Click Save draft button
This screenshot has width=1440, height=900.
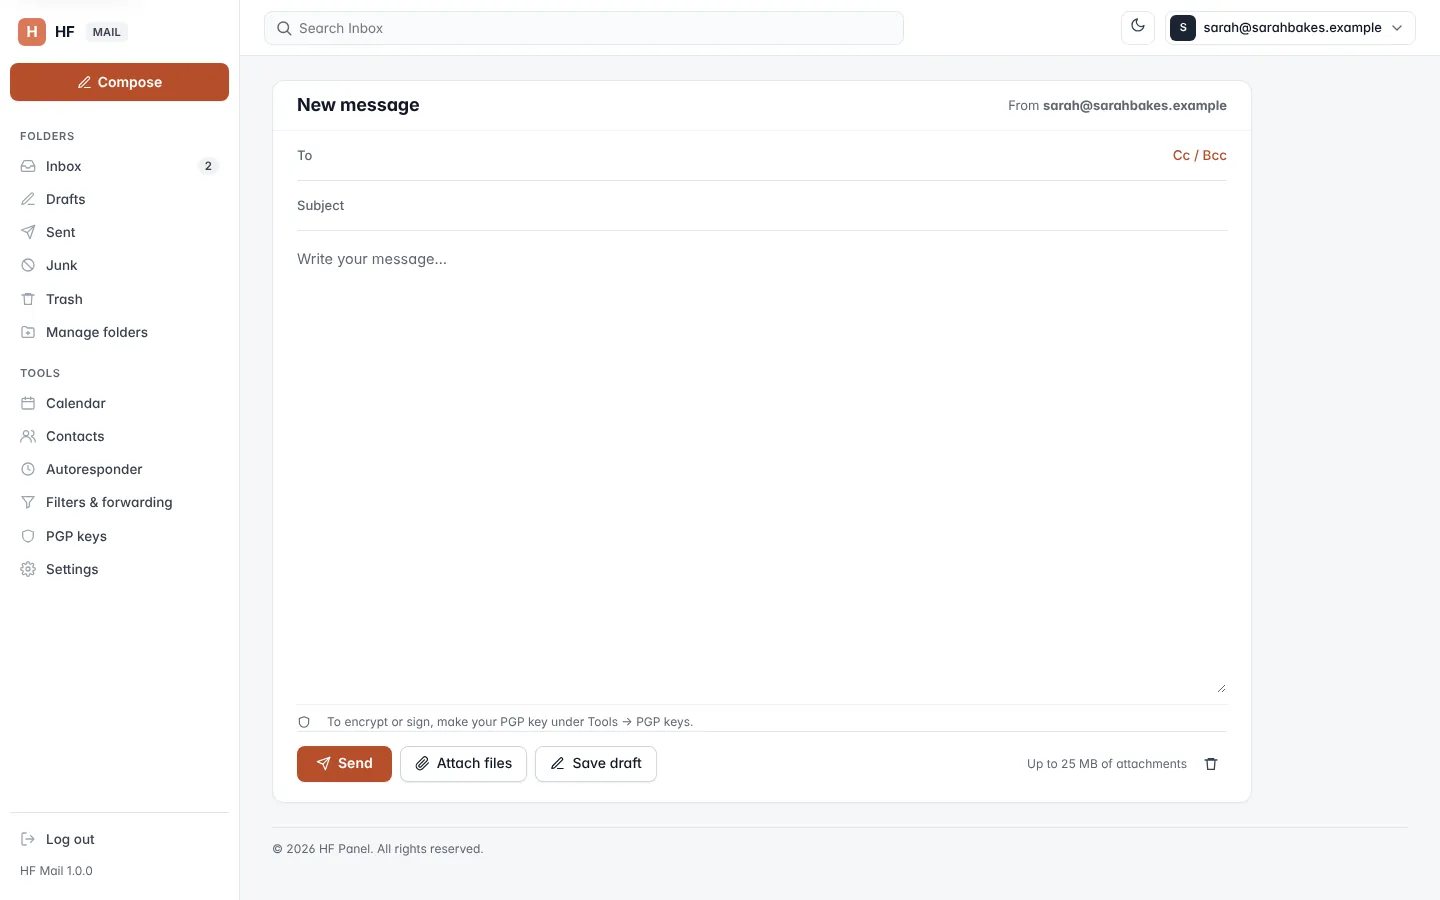(596, 764)
